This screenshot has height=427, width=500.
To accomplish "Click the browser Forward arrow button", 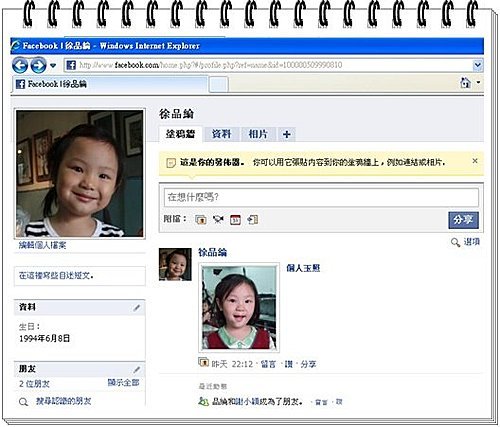I will [38, 65].
